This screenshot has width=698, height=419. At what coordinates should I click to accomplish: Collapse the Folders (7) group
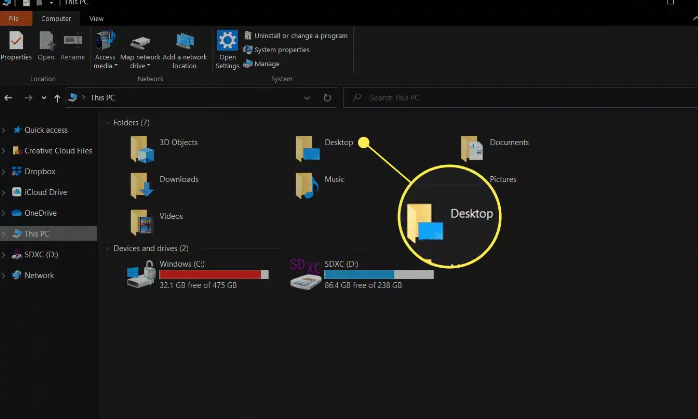tap(107, 121)
